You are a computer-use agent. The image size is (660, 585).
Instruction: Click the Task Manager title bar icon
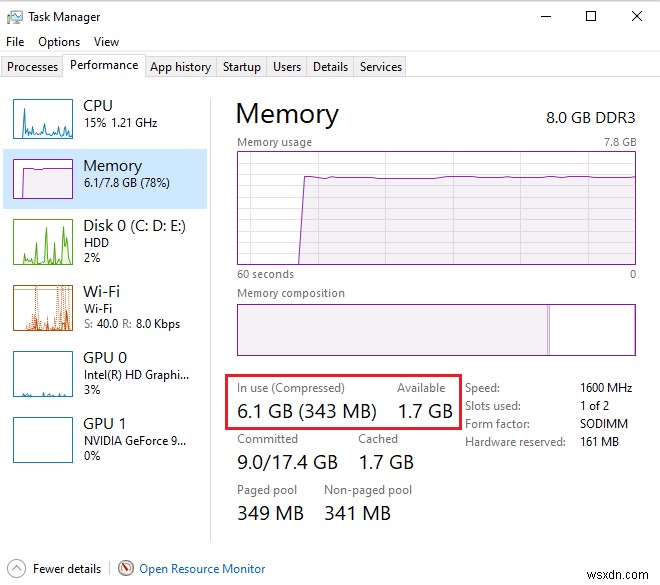tap(14, 17)
